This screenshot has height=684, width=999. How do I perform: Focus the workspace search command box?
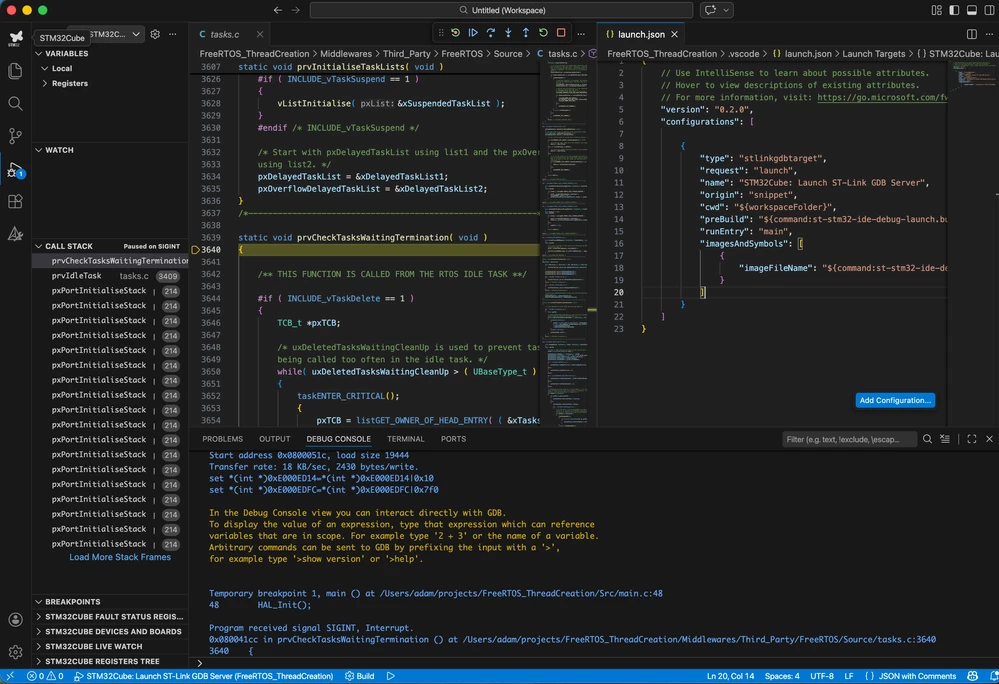coord(501,10)
